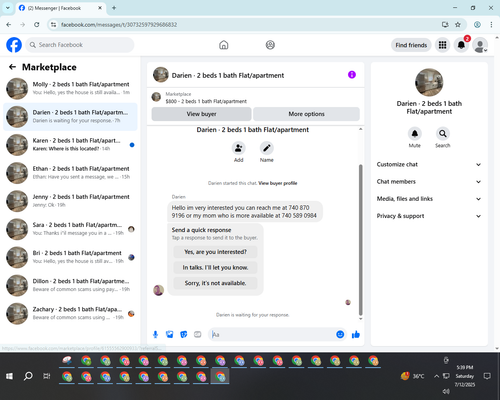Image resolution: width=500 pixels, height=400 pixels.
Task: Select the Darien conversation in list
Action: tap(70, 117)
